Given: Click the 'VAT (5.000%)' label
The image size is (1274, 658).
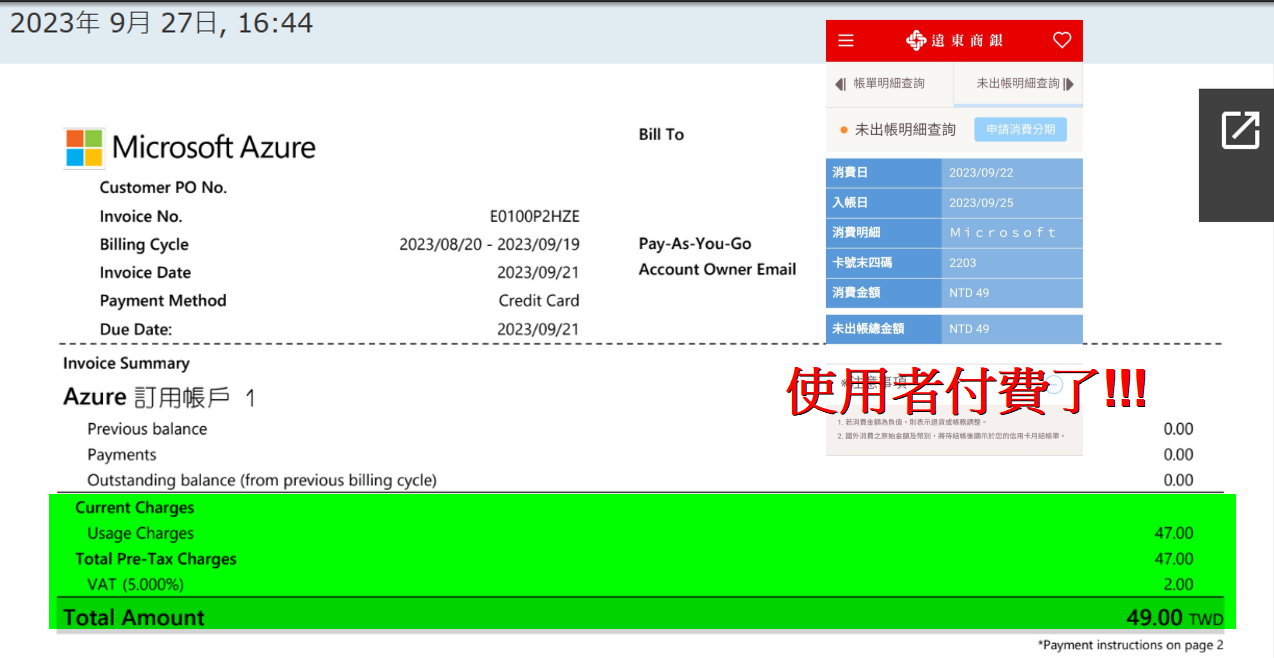Looking at the screenshot, I should [136, 585].
